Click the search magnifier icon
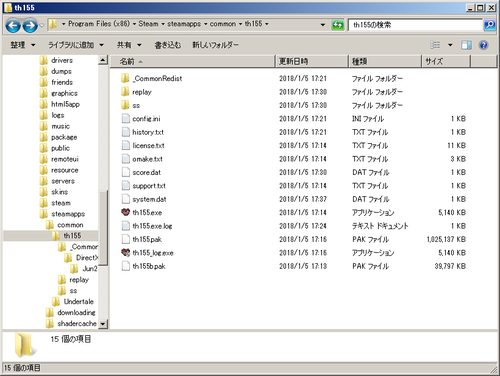Screen dimensions: 500x376 tap(489, 25)
